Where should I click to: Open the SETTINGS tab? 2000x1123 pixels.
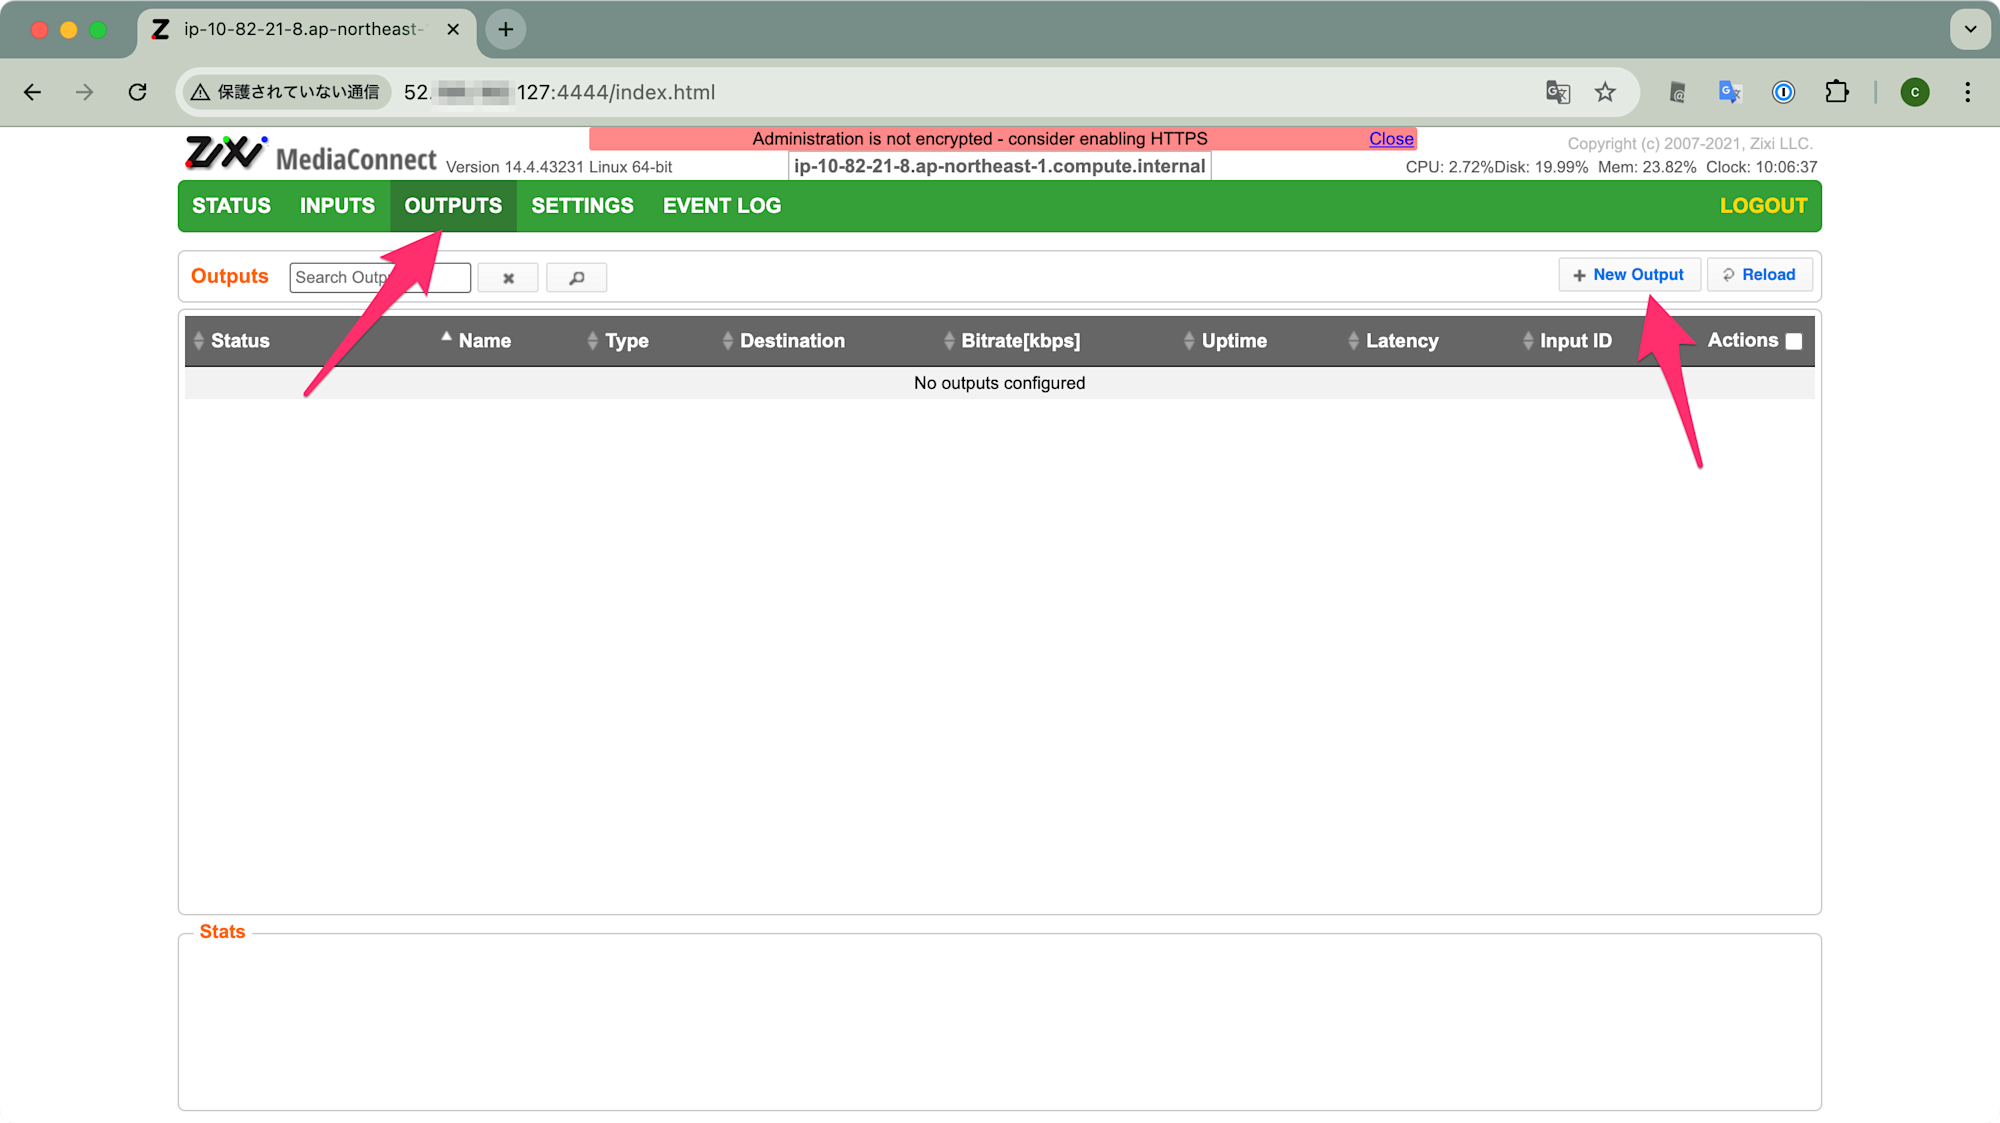(x=582, y=206)
